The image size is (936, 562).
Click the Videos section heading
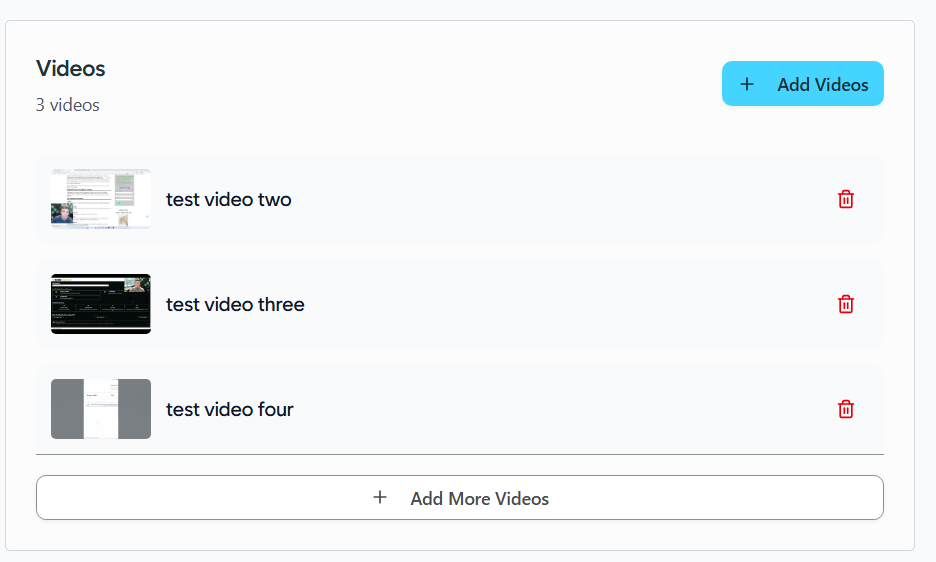[71, 68]
